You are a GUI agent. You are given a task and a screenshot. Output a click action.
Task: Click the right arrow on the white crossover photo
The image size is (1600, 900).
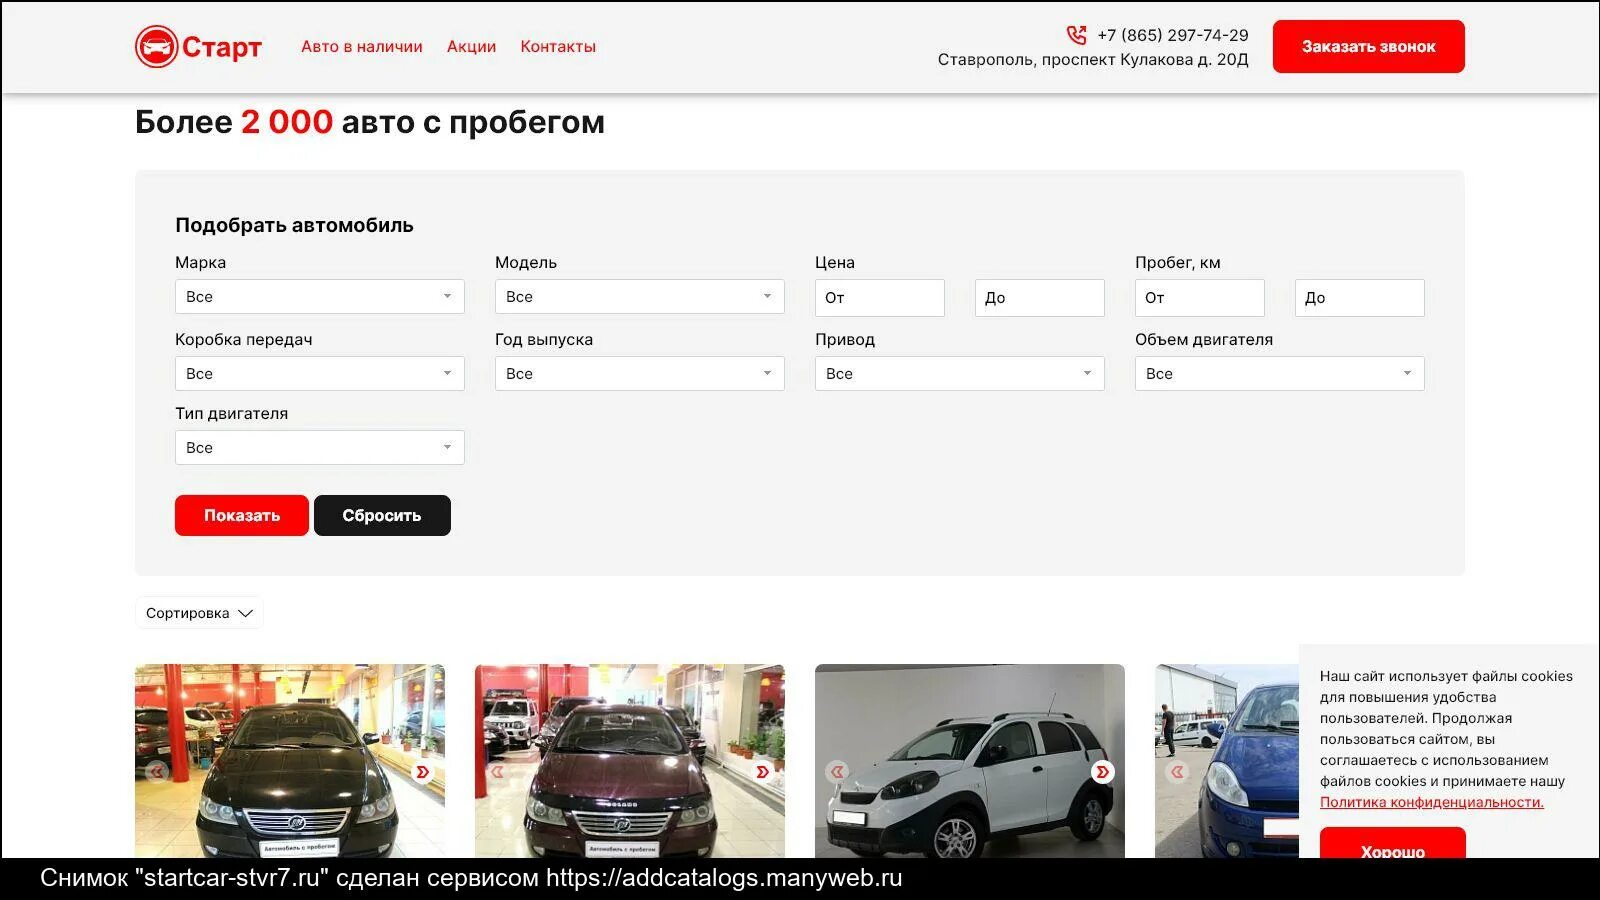point(1102,772)
